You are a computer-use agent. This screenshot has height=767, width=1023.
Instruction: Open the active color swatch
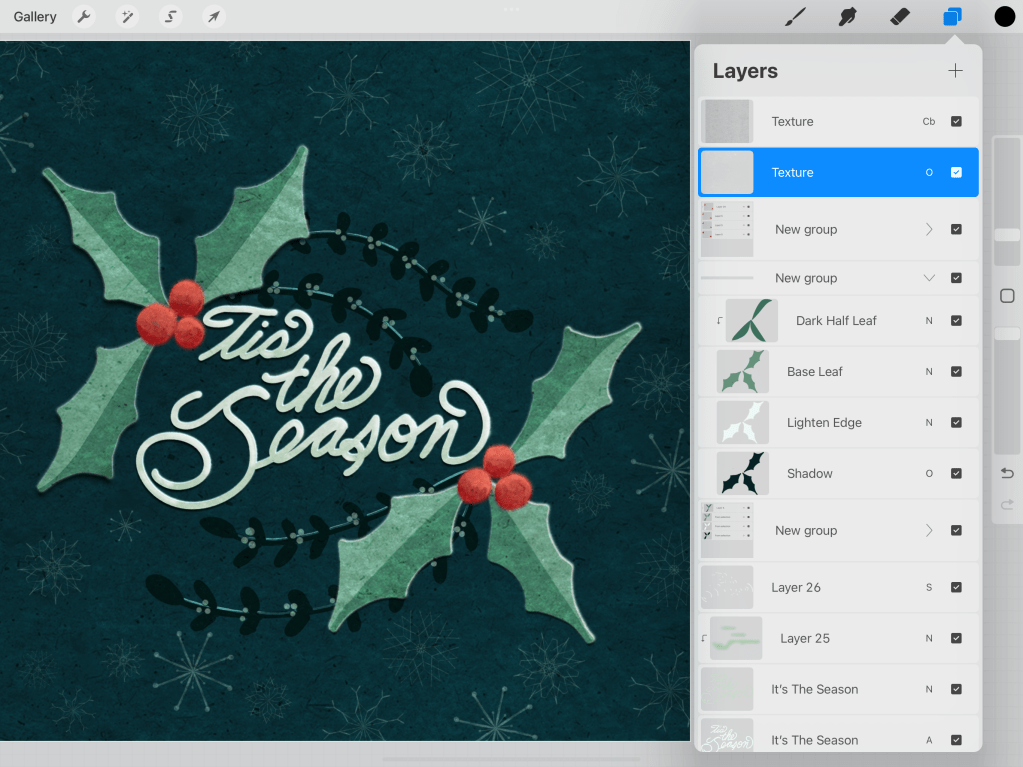coord(1004,17)
